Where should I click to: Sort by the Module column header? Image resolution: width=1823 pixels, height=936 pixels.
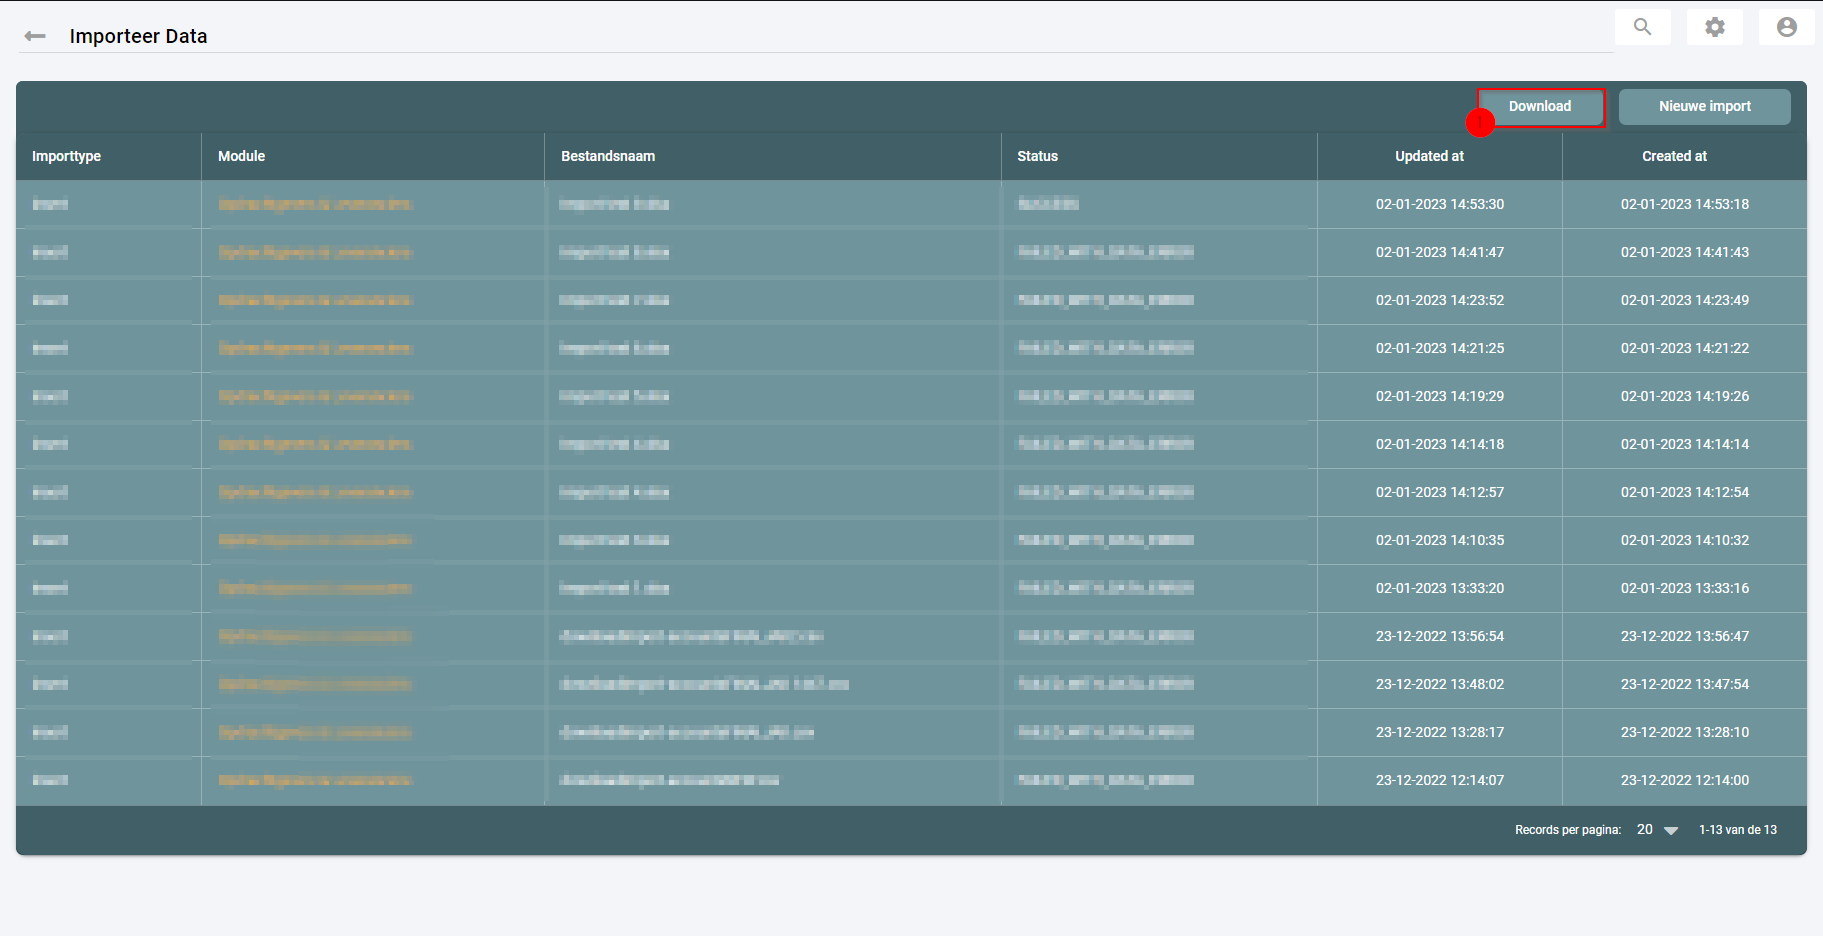tap(241, 156)
